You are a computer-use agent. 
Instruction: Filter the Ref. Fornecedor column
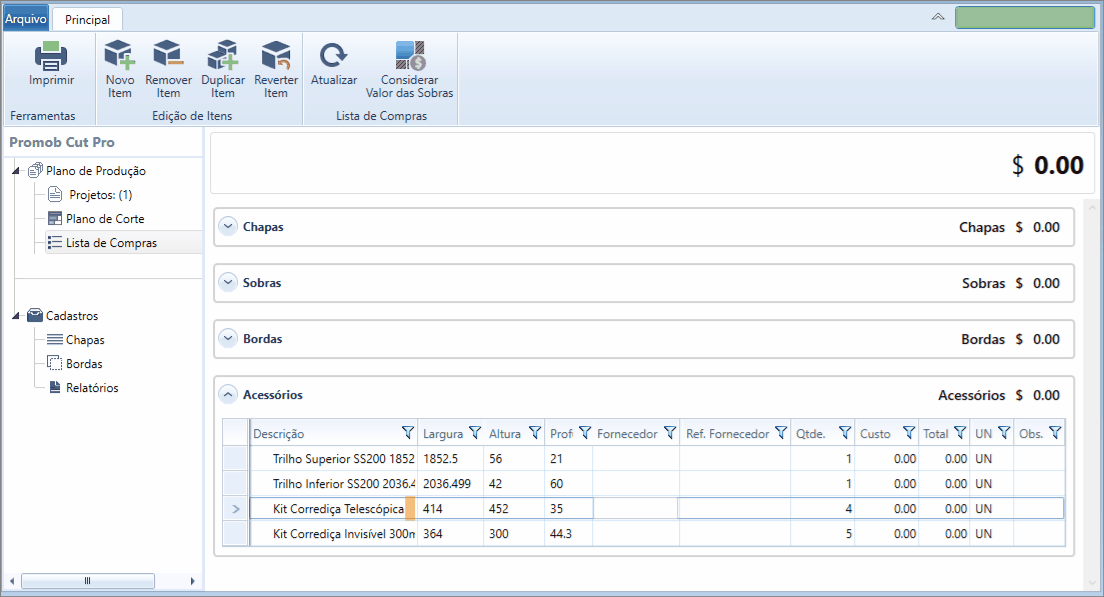coord(781,432)
